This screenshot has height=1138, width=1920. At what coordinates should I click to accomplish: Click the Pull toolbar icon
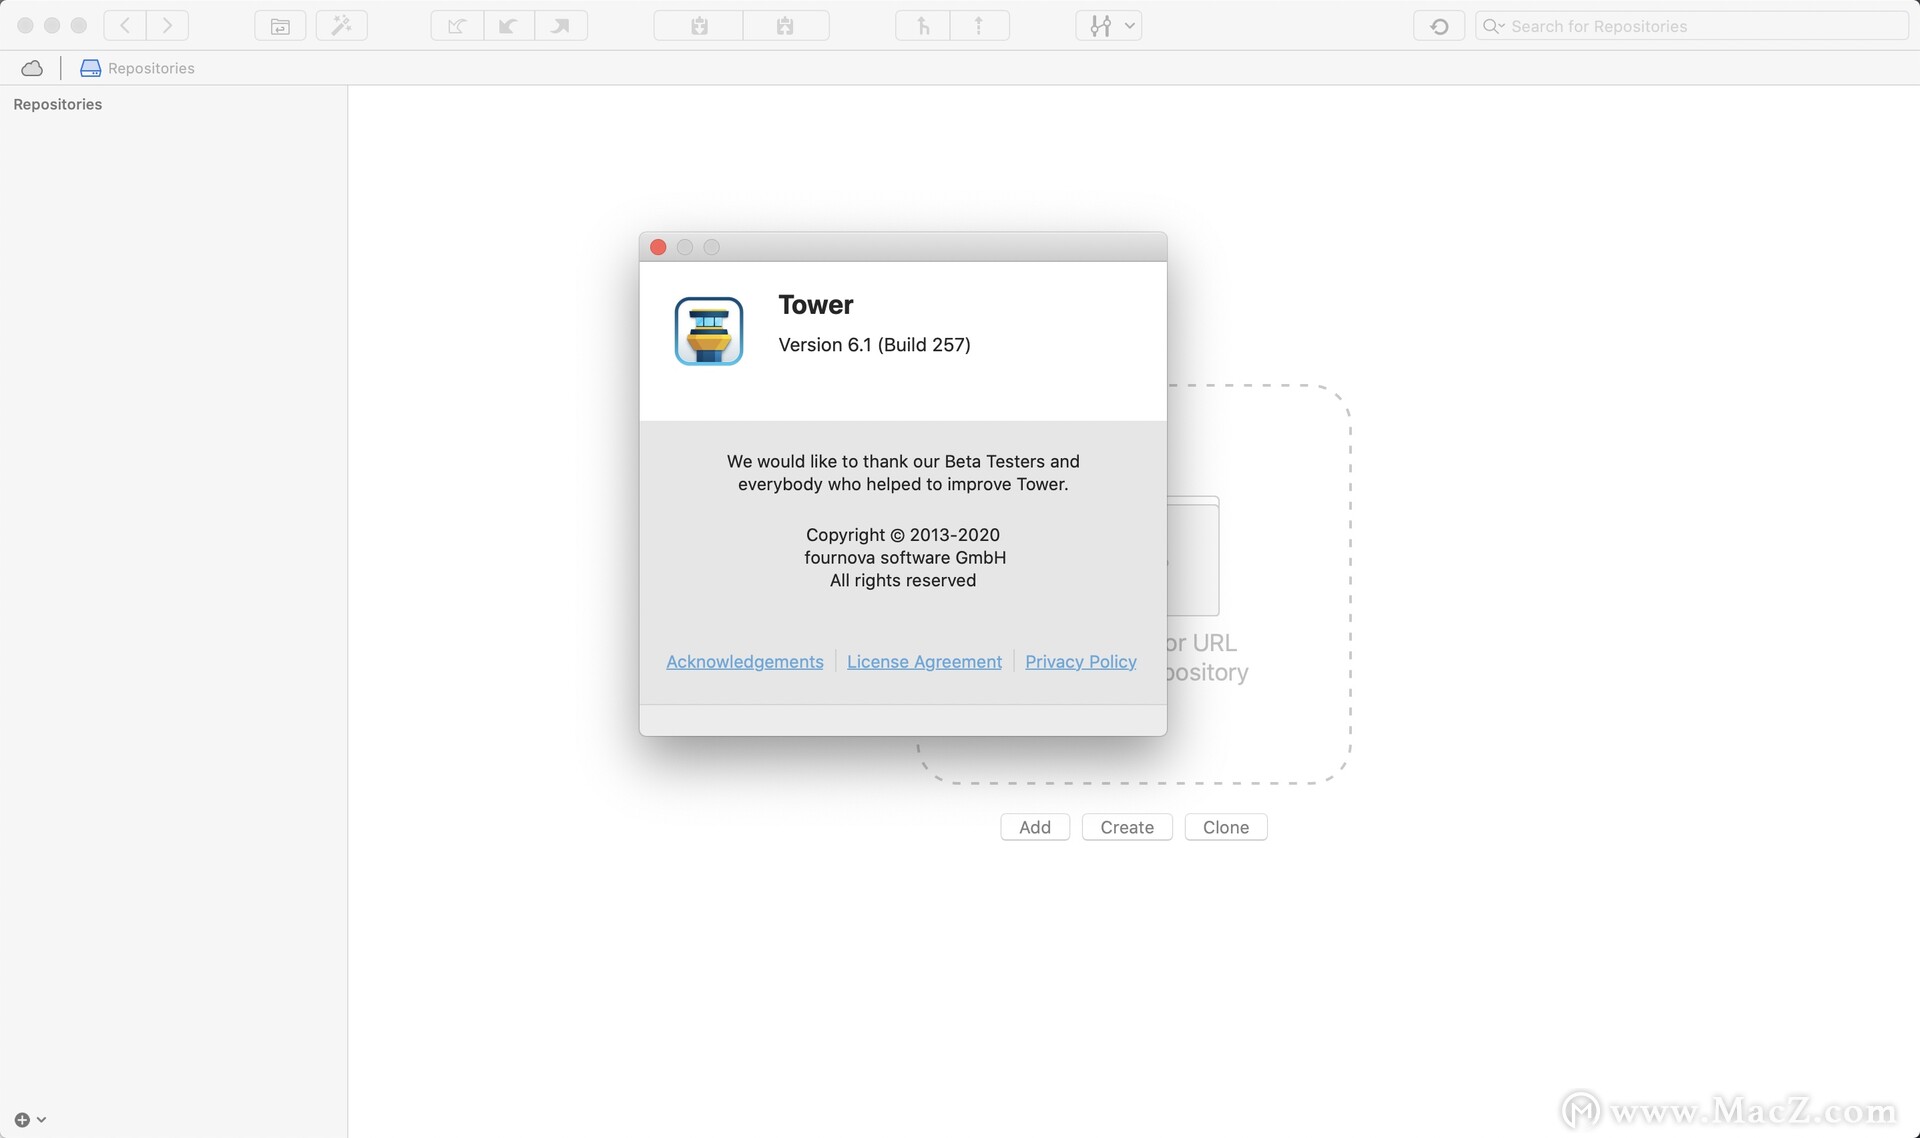pyautogui.click(x=509, y=26)
